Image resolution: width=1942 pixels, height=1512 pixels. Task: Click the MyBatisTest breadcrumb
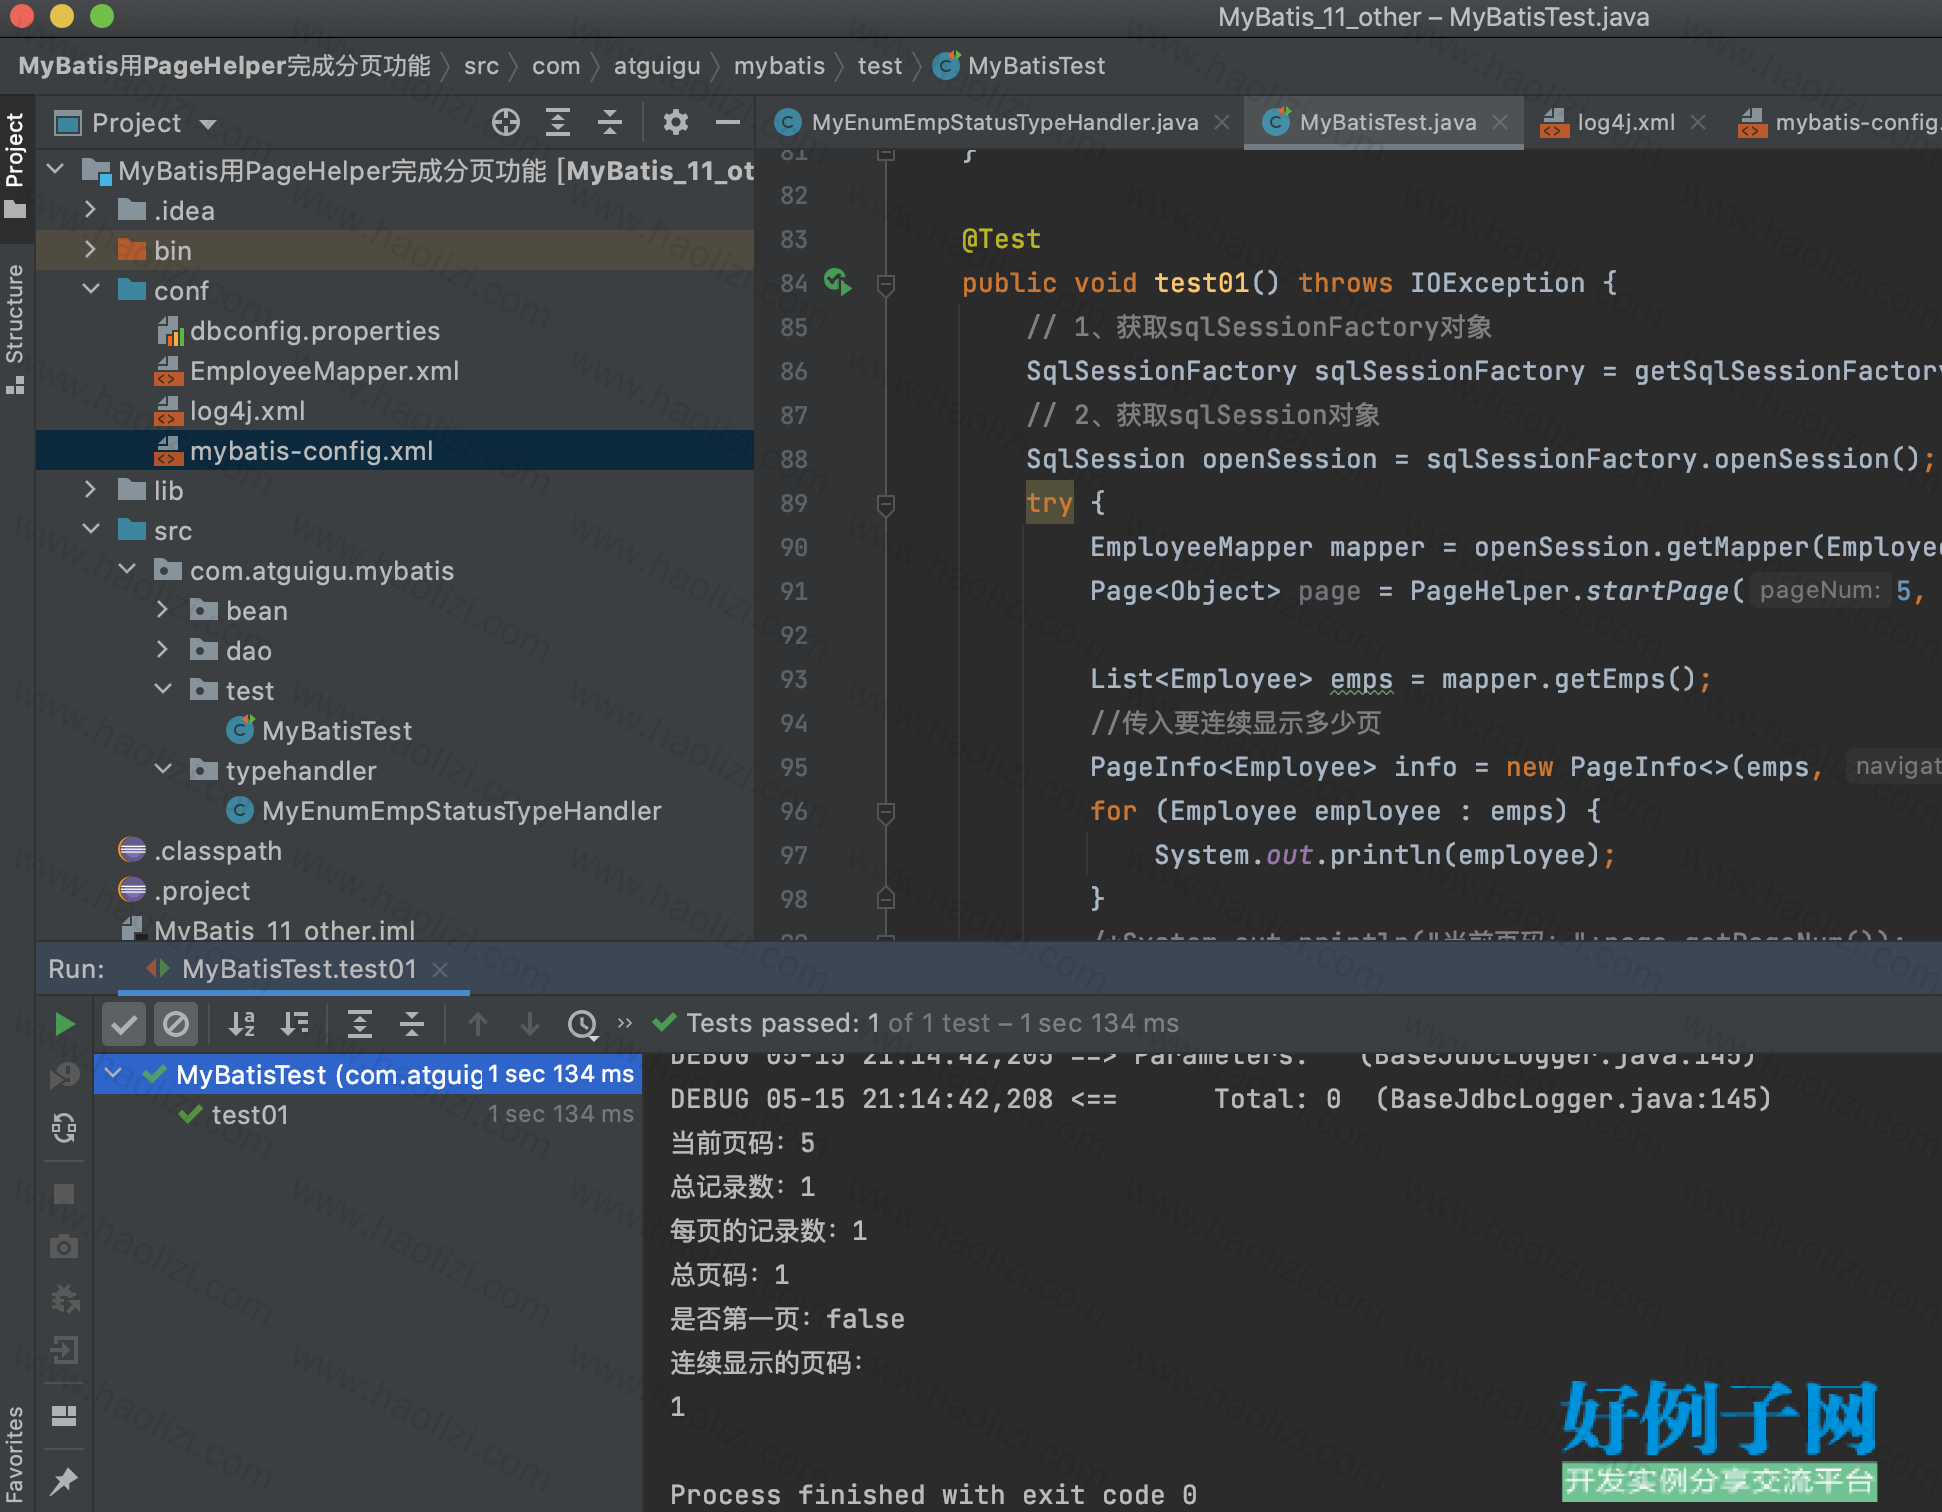point(1020,66)
